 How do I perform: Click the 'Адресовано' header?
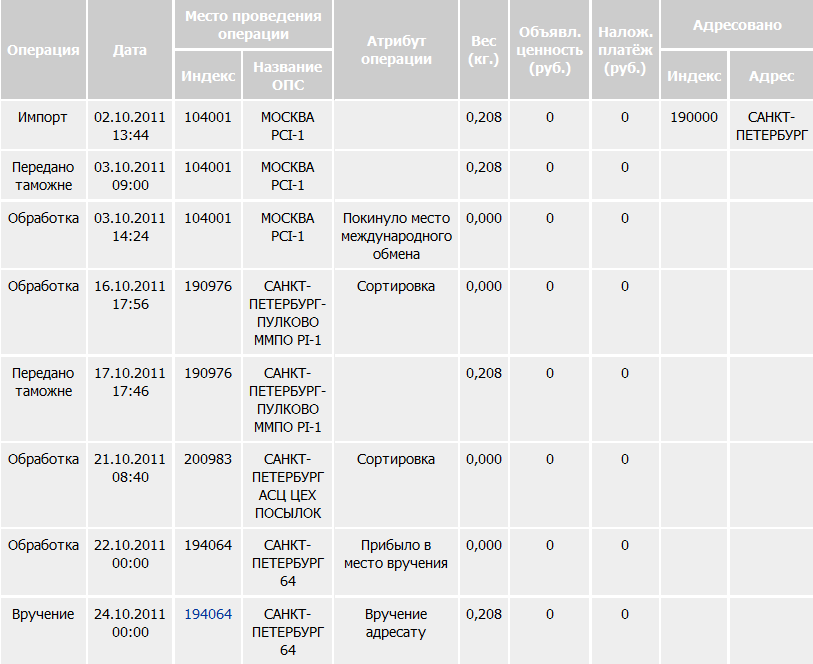(737, 24)
